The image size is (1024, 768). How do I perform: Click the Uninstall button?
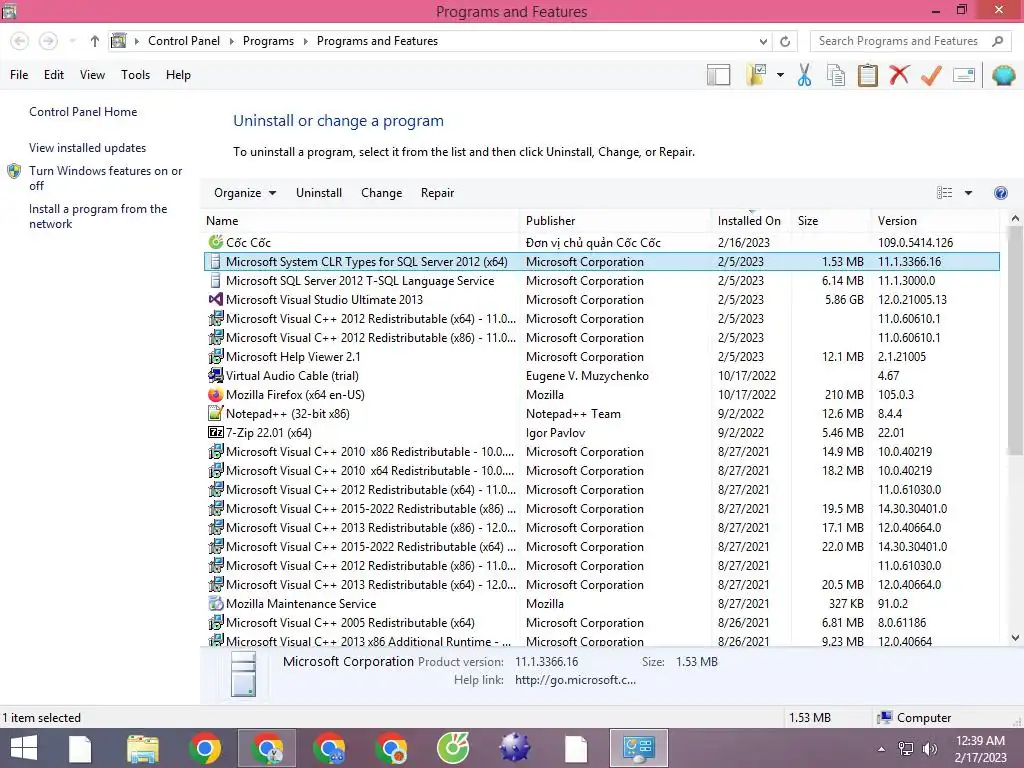click(319, 193)
